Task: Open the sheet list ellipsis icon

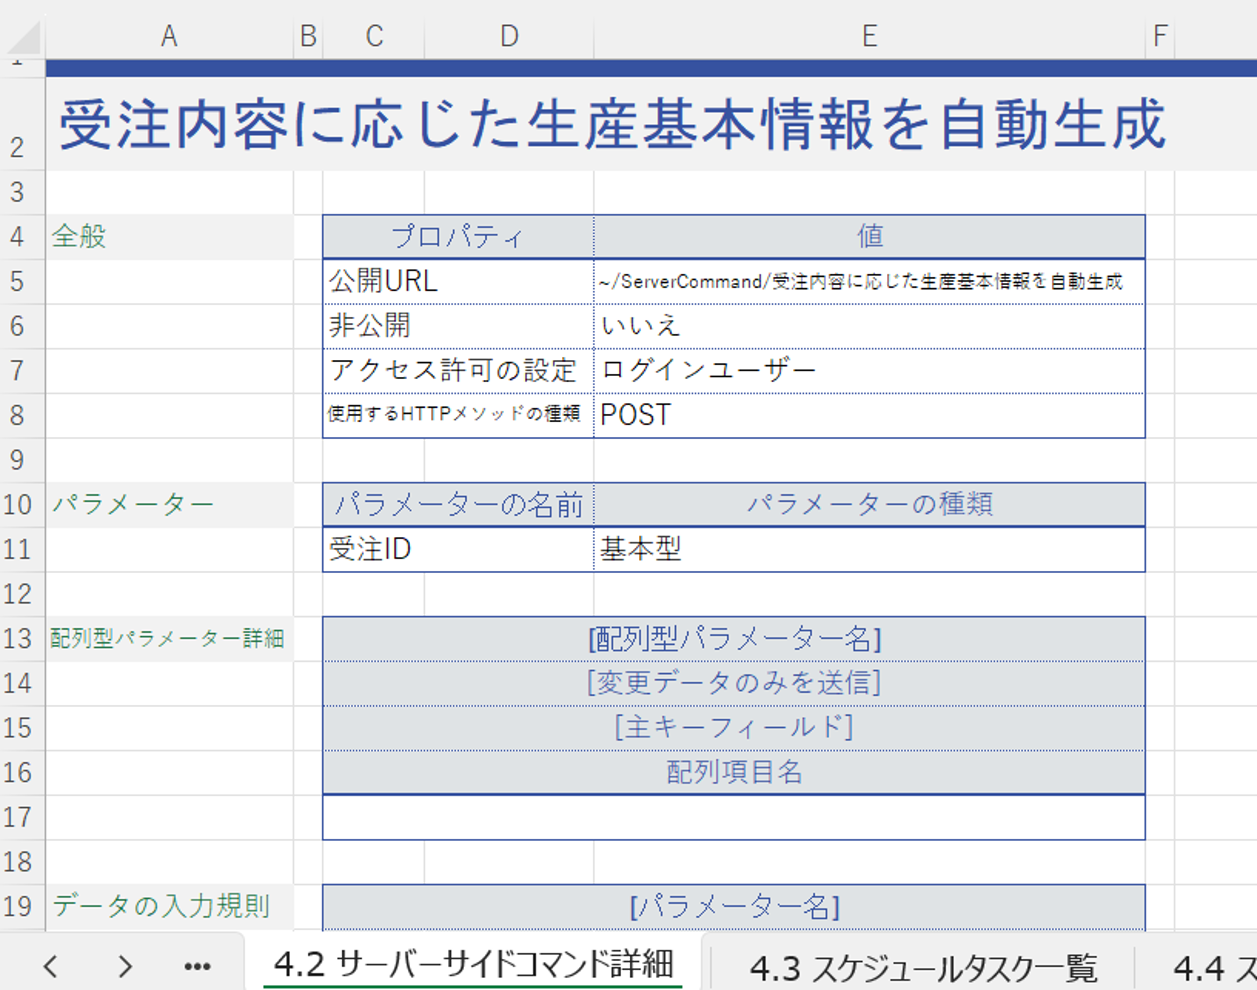Action: click(x=196, y=967)
